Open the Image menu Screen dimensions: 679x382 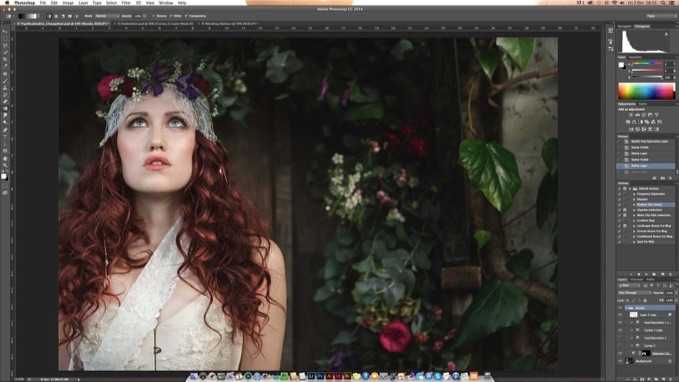click(68, 3)
